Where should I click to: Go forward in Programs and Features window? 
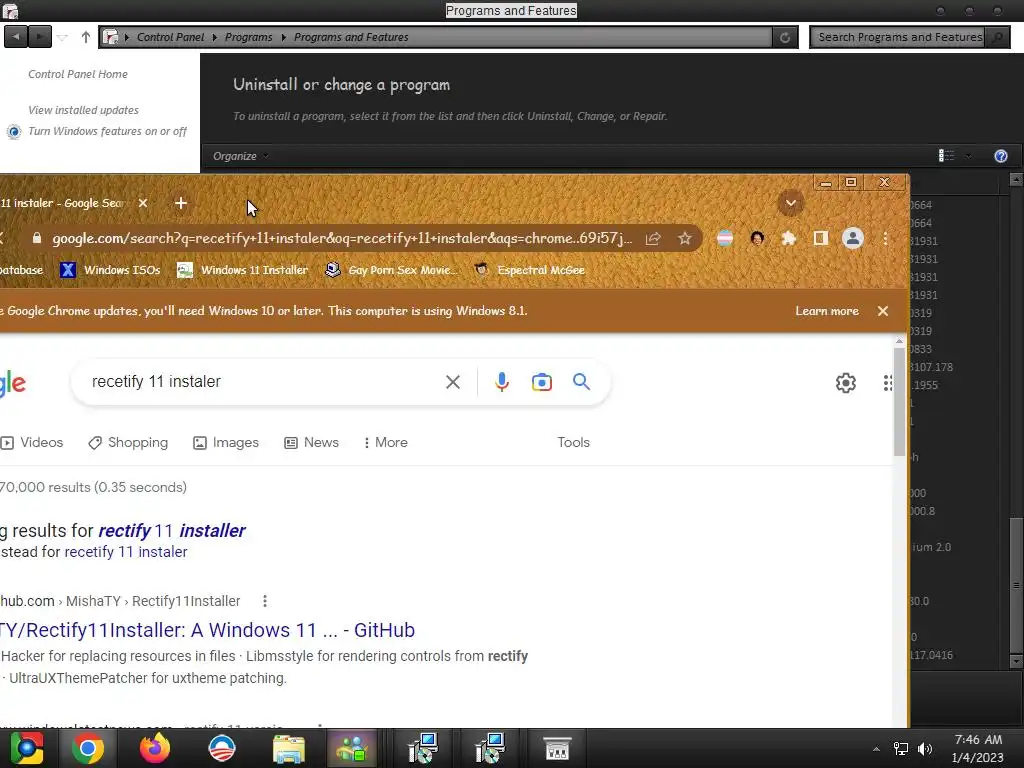[39, 37]
